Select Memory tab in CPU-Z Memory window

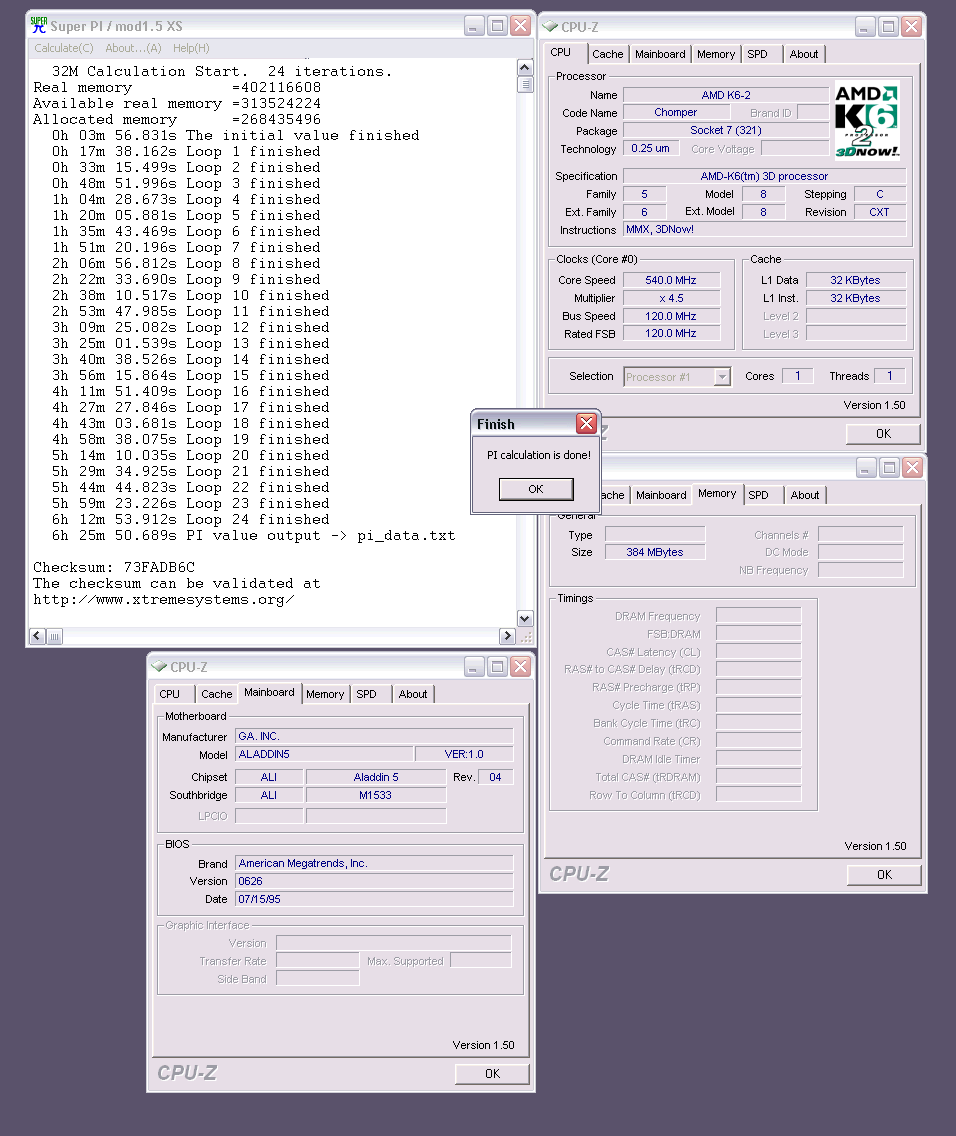717,493
